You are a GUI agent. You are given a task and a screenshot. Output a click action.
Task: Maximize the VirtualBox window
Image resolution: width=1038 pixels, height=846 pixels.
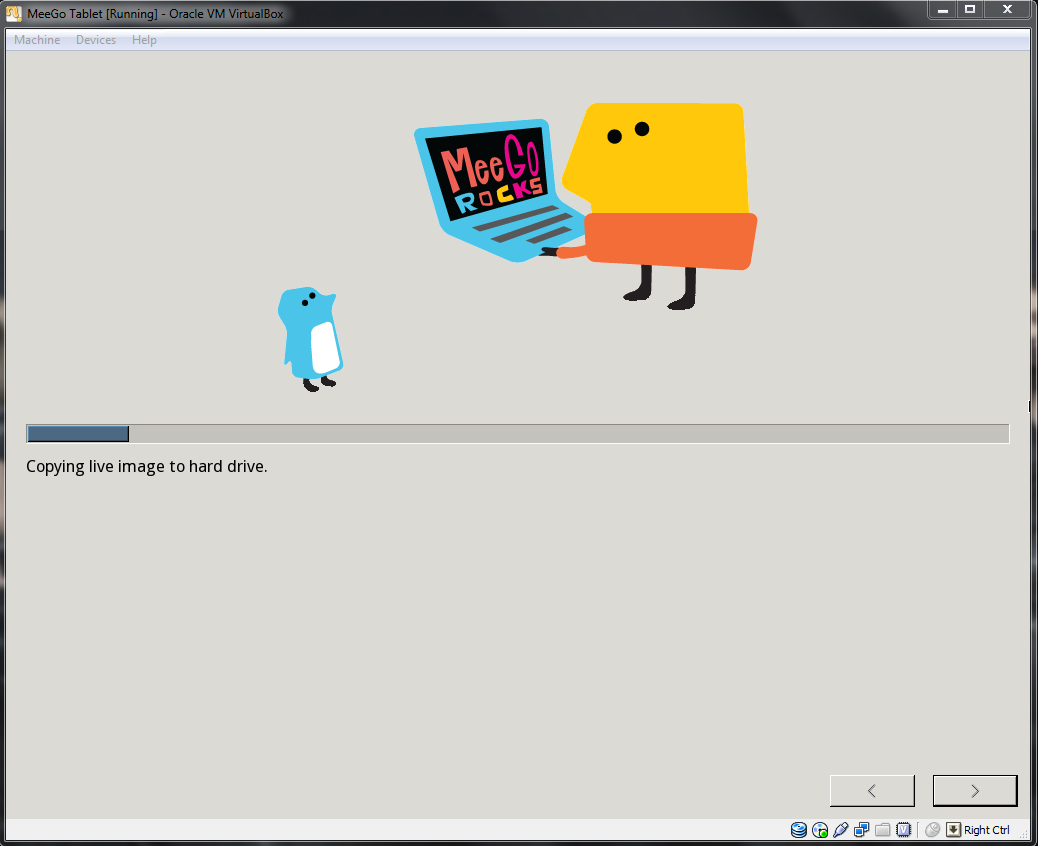point(970,9)
